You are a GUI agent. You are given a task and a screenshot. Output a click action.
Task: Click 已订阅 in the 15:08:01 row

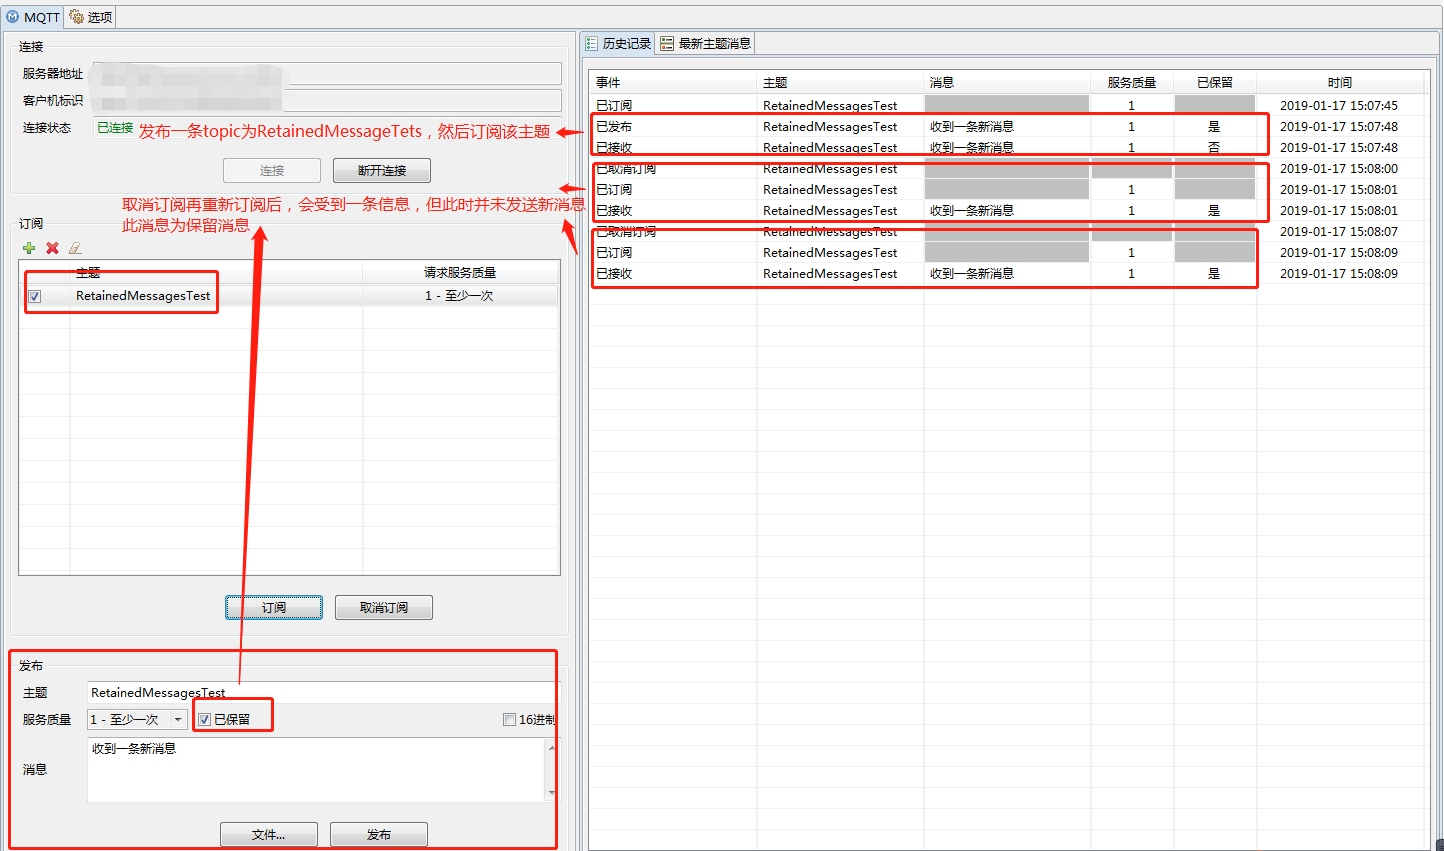point(614,189)
